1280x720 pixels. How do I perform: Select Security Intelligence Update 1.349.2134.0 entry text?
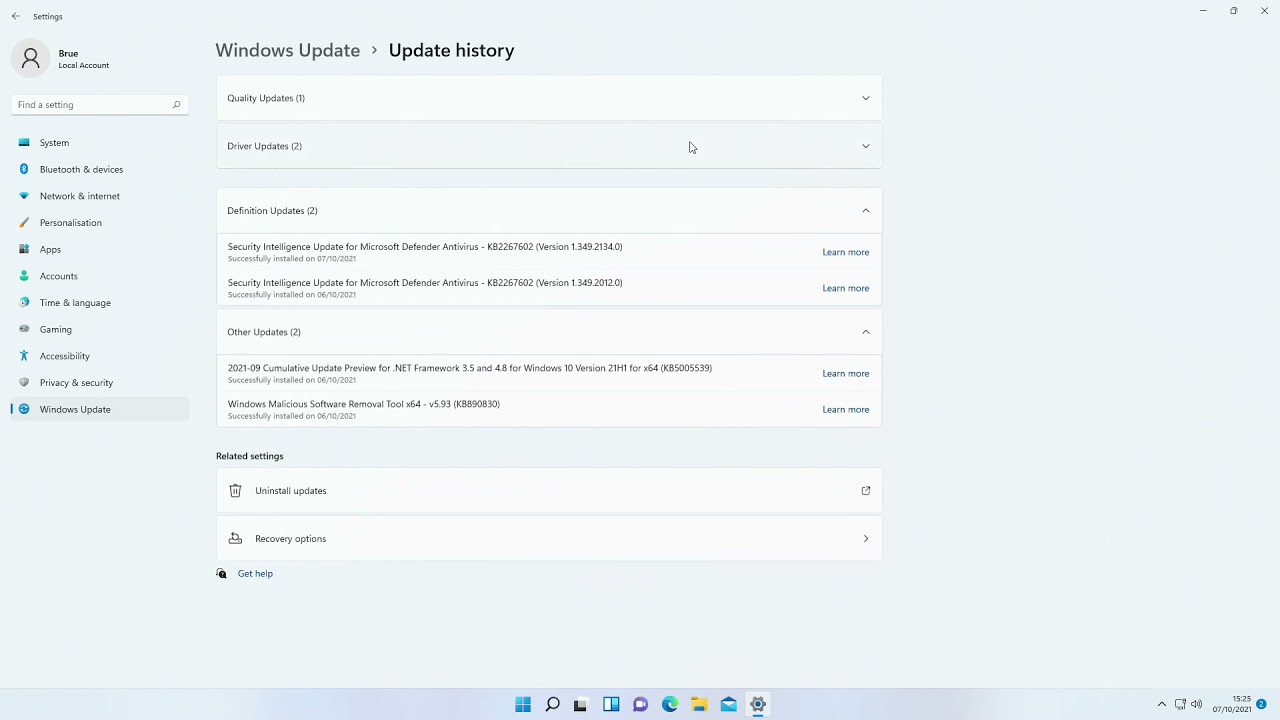(x=425, y=247)
